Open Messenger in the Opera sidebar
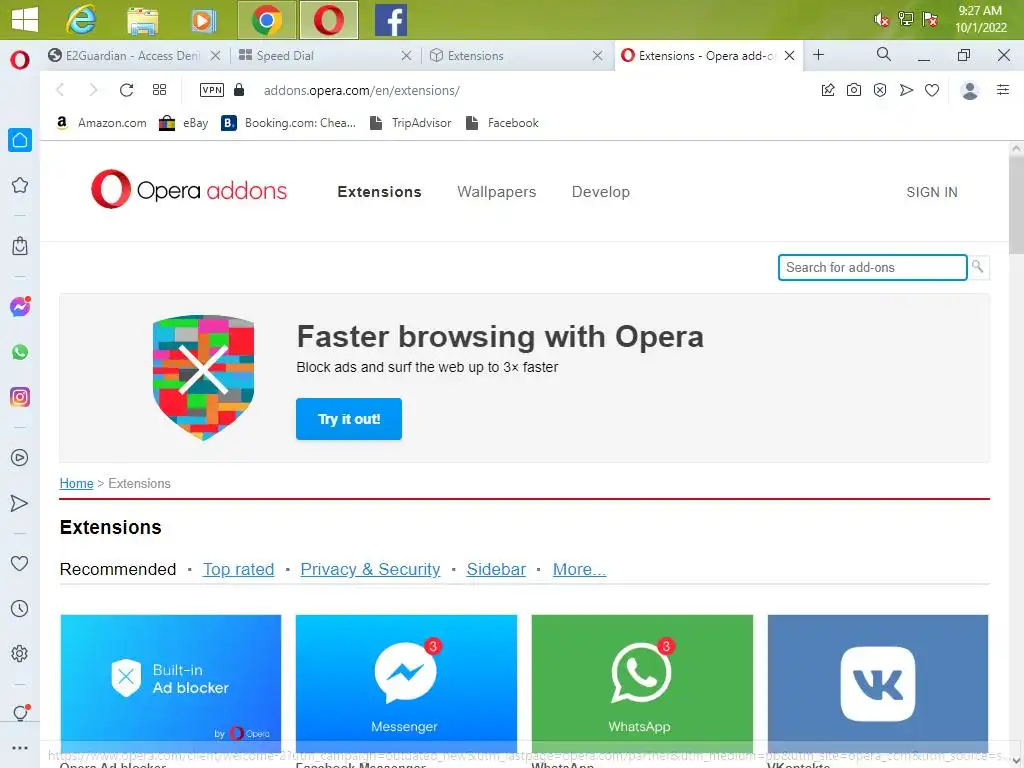Screen dimensions: 1024x768 20,306
